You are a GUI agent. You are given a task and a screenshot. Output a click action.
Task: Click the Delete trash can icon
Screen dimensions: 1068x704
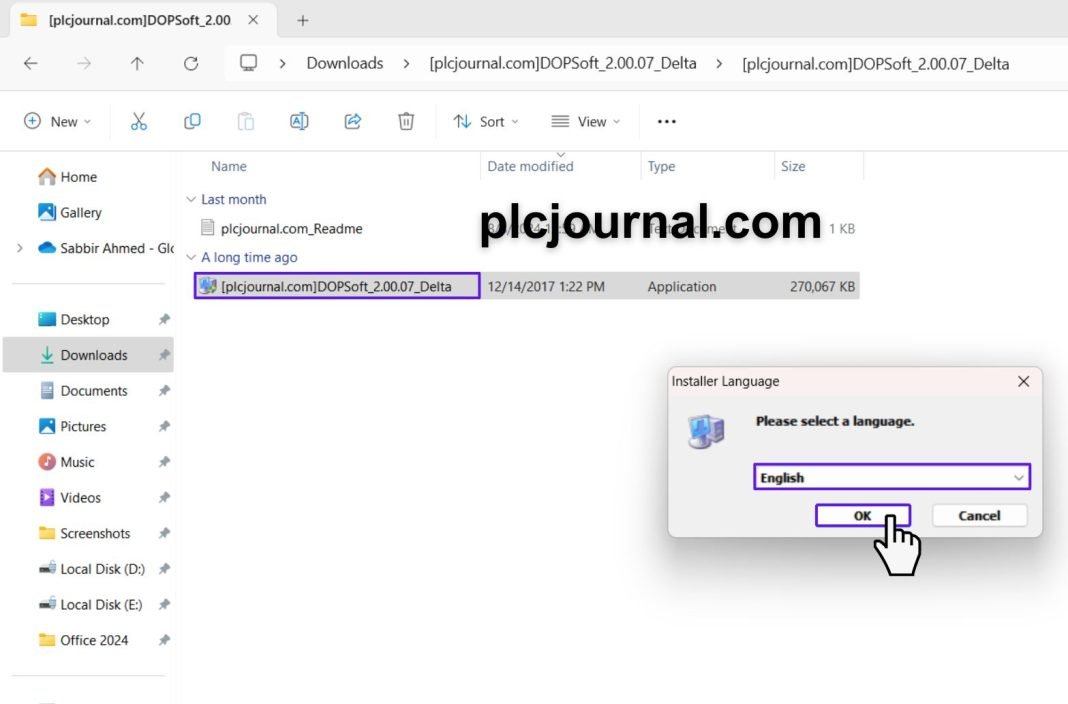point(406,121)
